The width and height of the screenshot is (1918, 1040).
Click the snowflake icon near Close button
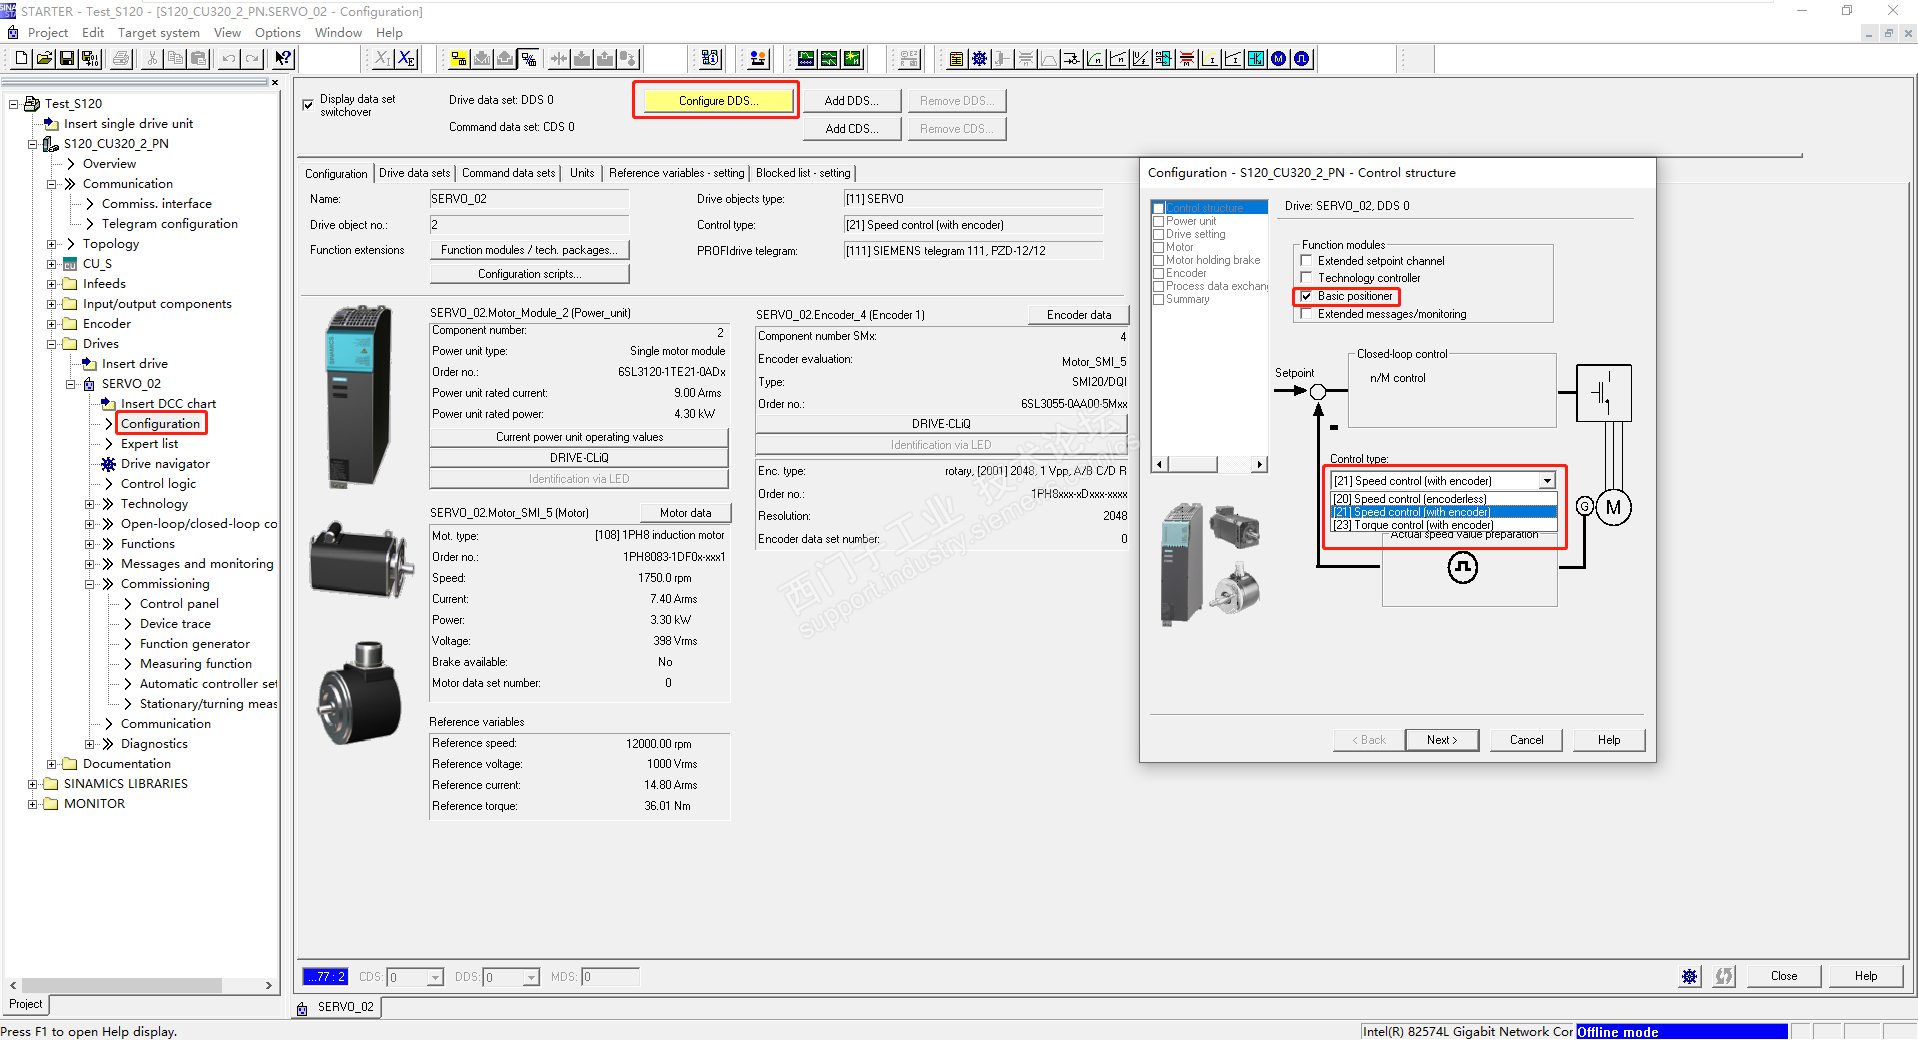click(x=1689, y=976)
